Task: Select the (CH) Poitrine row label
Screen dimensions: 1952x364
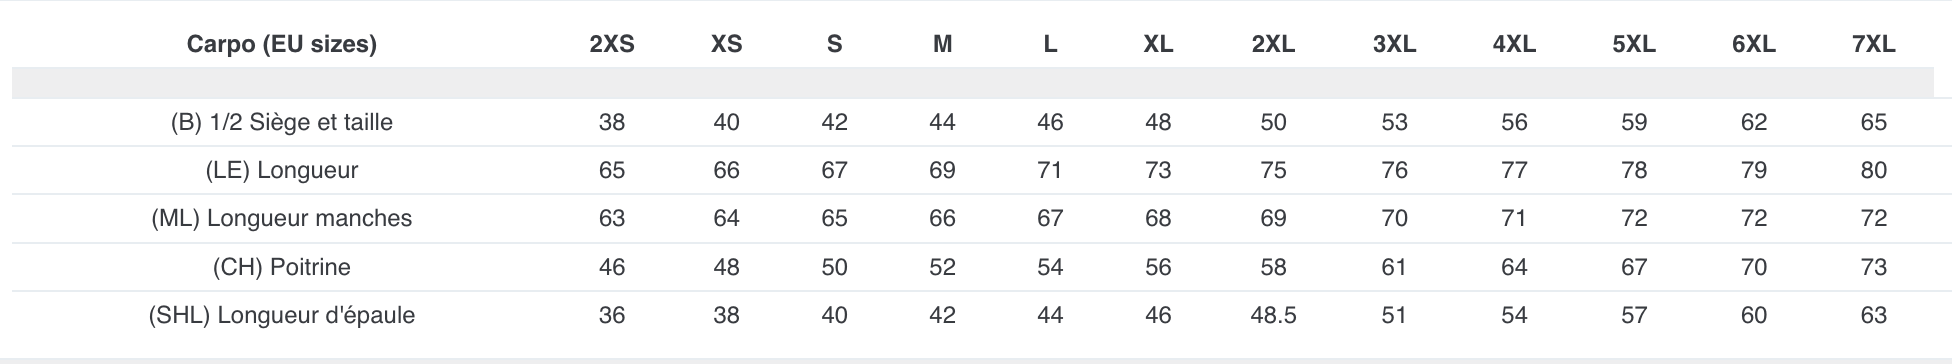Action: point(282,267)
